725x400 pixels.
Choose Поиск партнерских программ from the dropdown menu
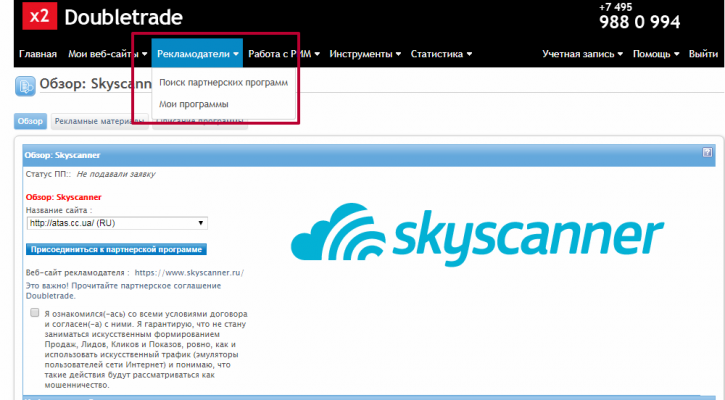tap(223, 83)
